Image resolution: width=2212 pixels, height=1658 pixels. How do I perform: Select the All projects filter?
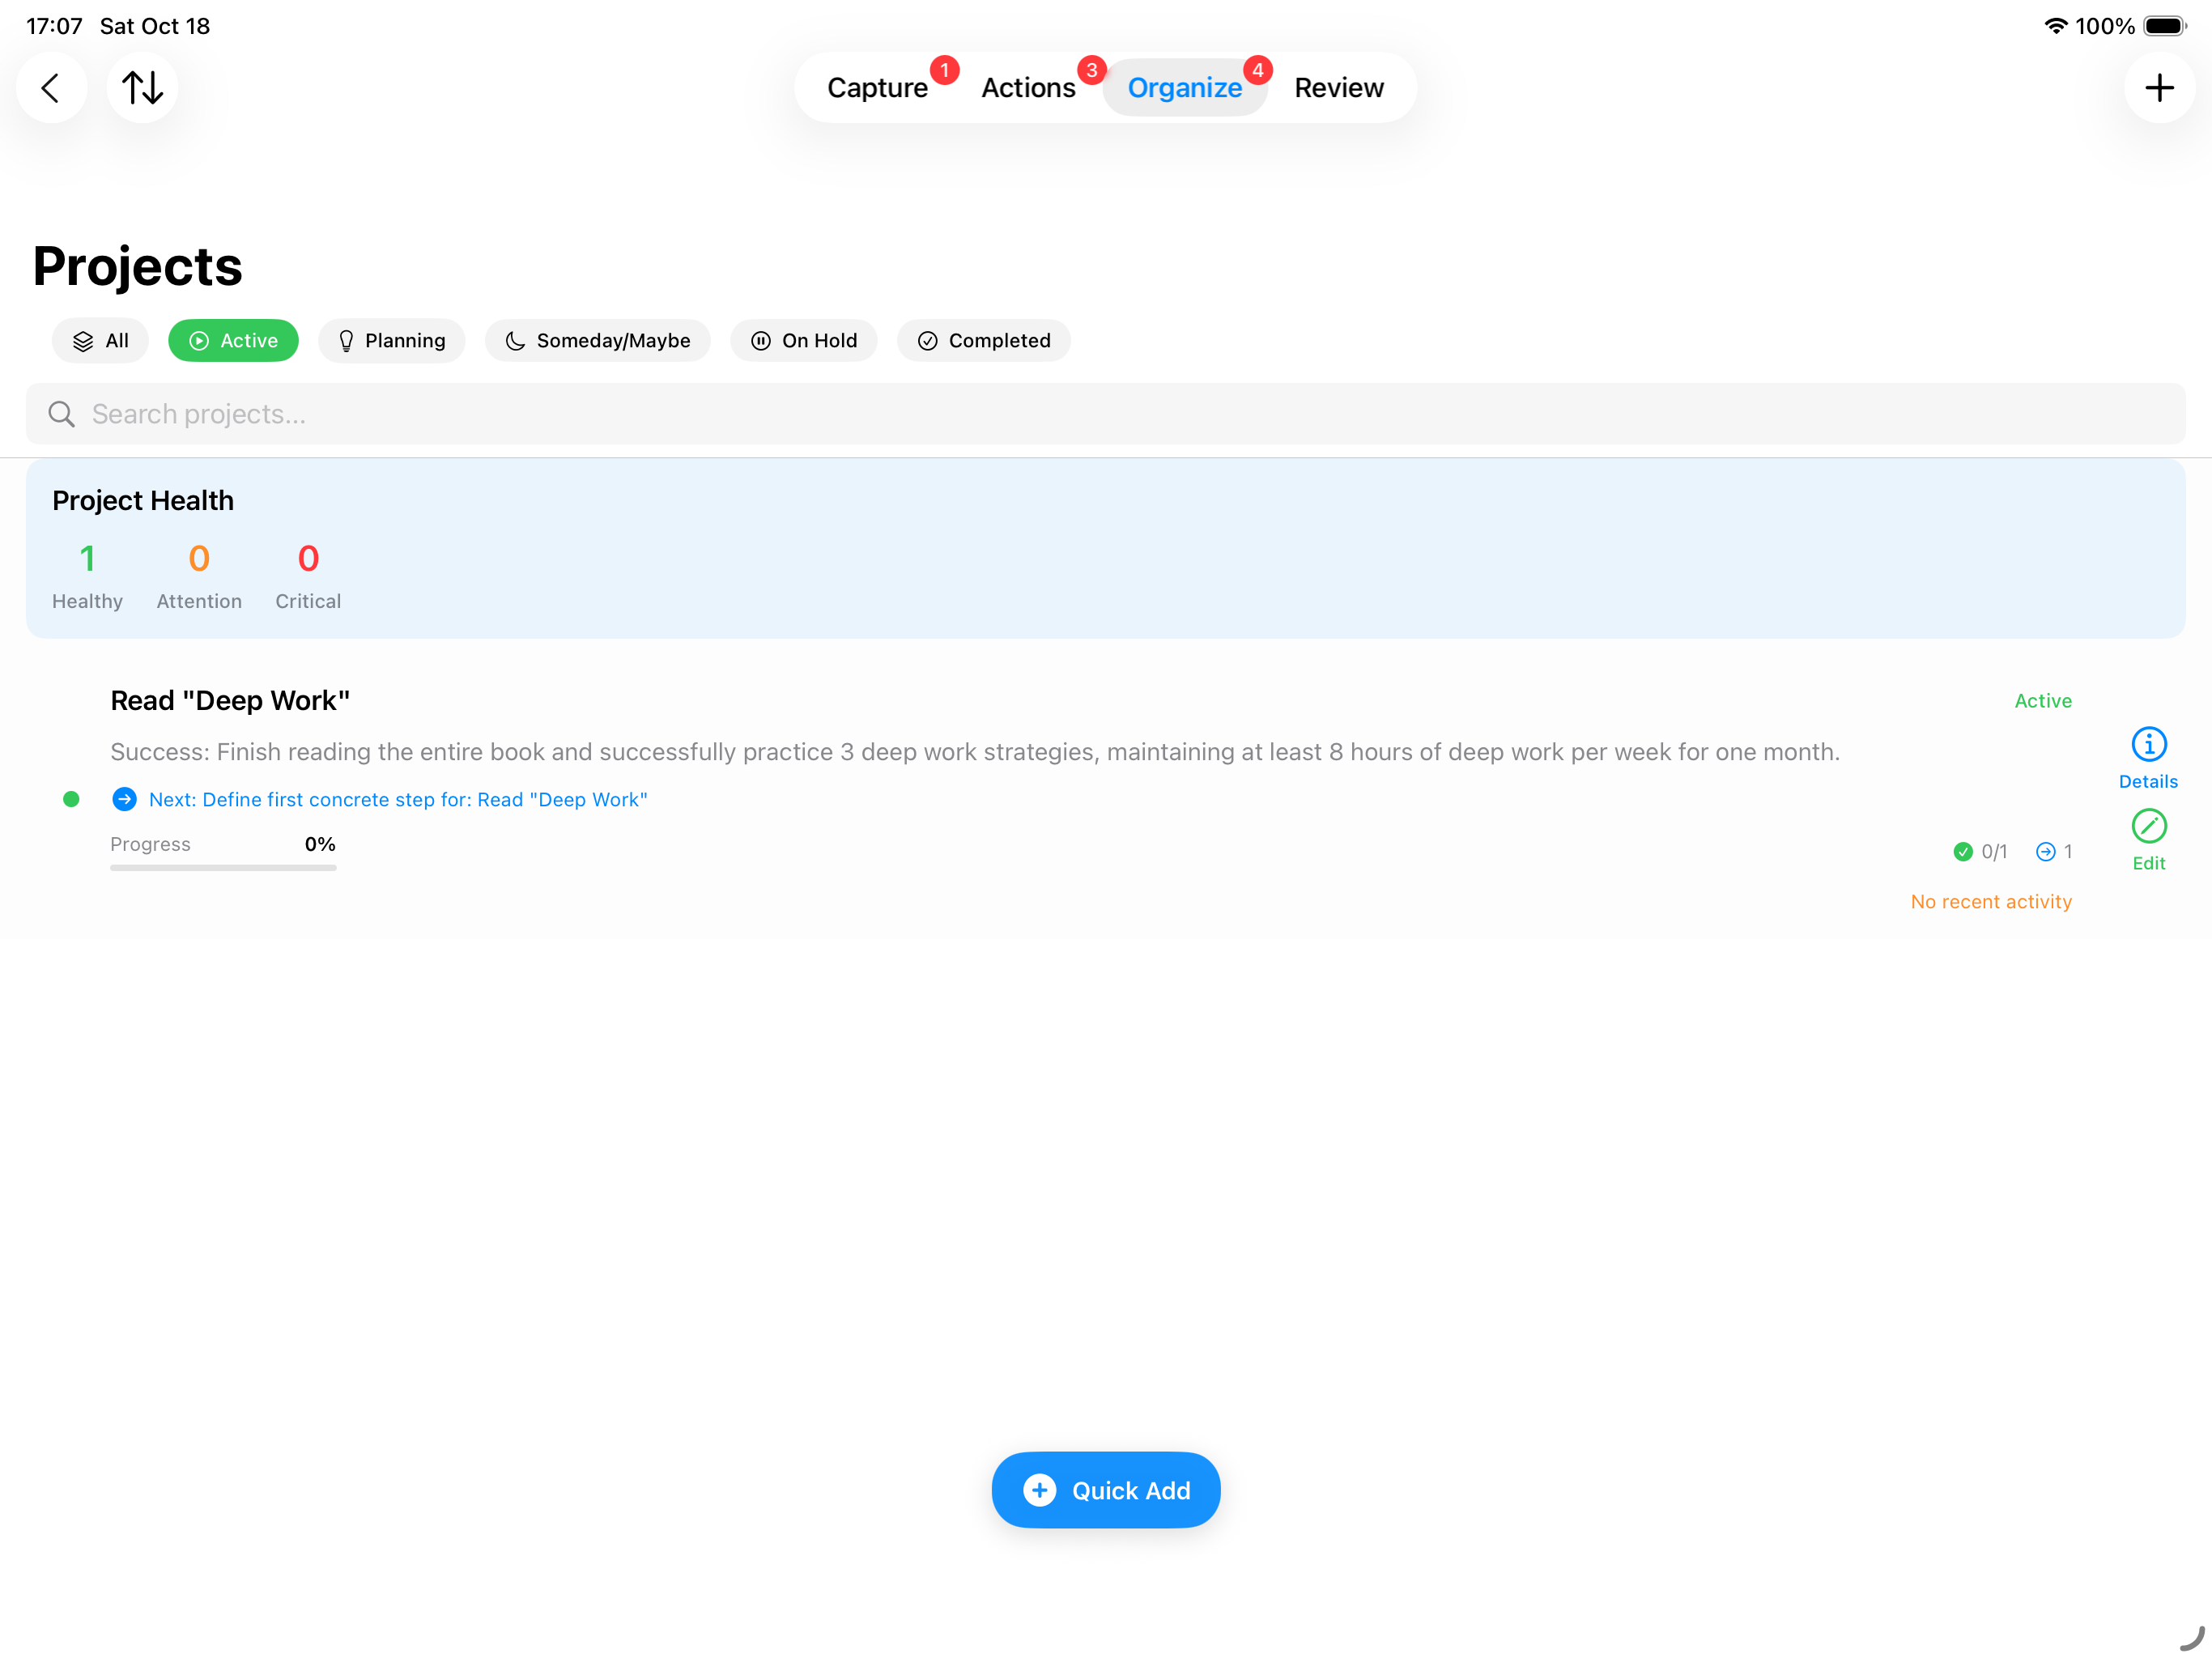[100, 340]
